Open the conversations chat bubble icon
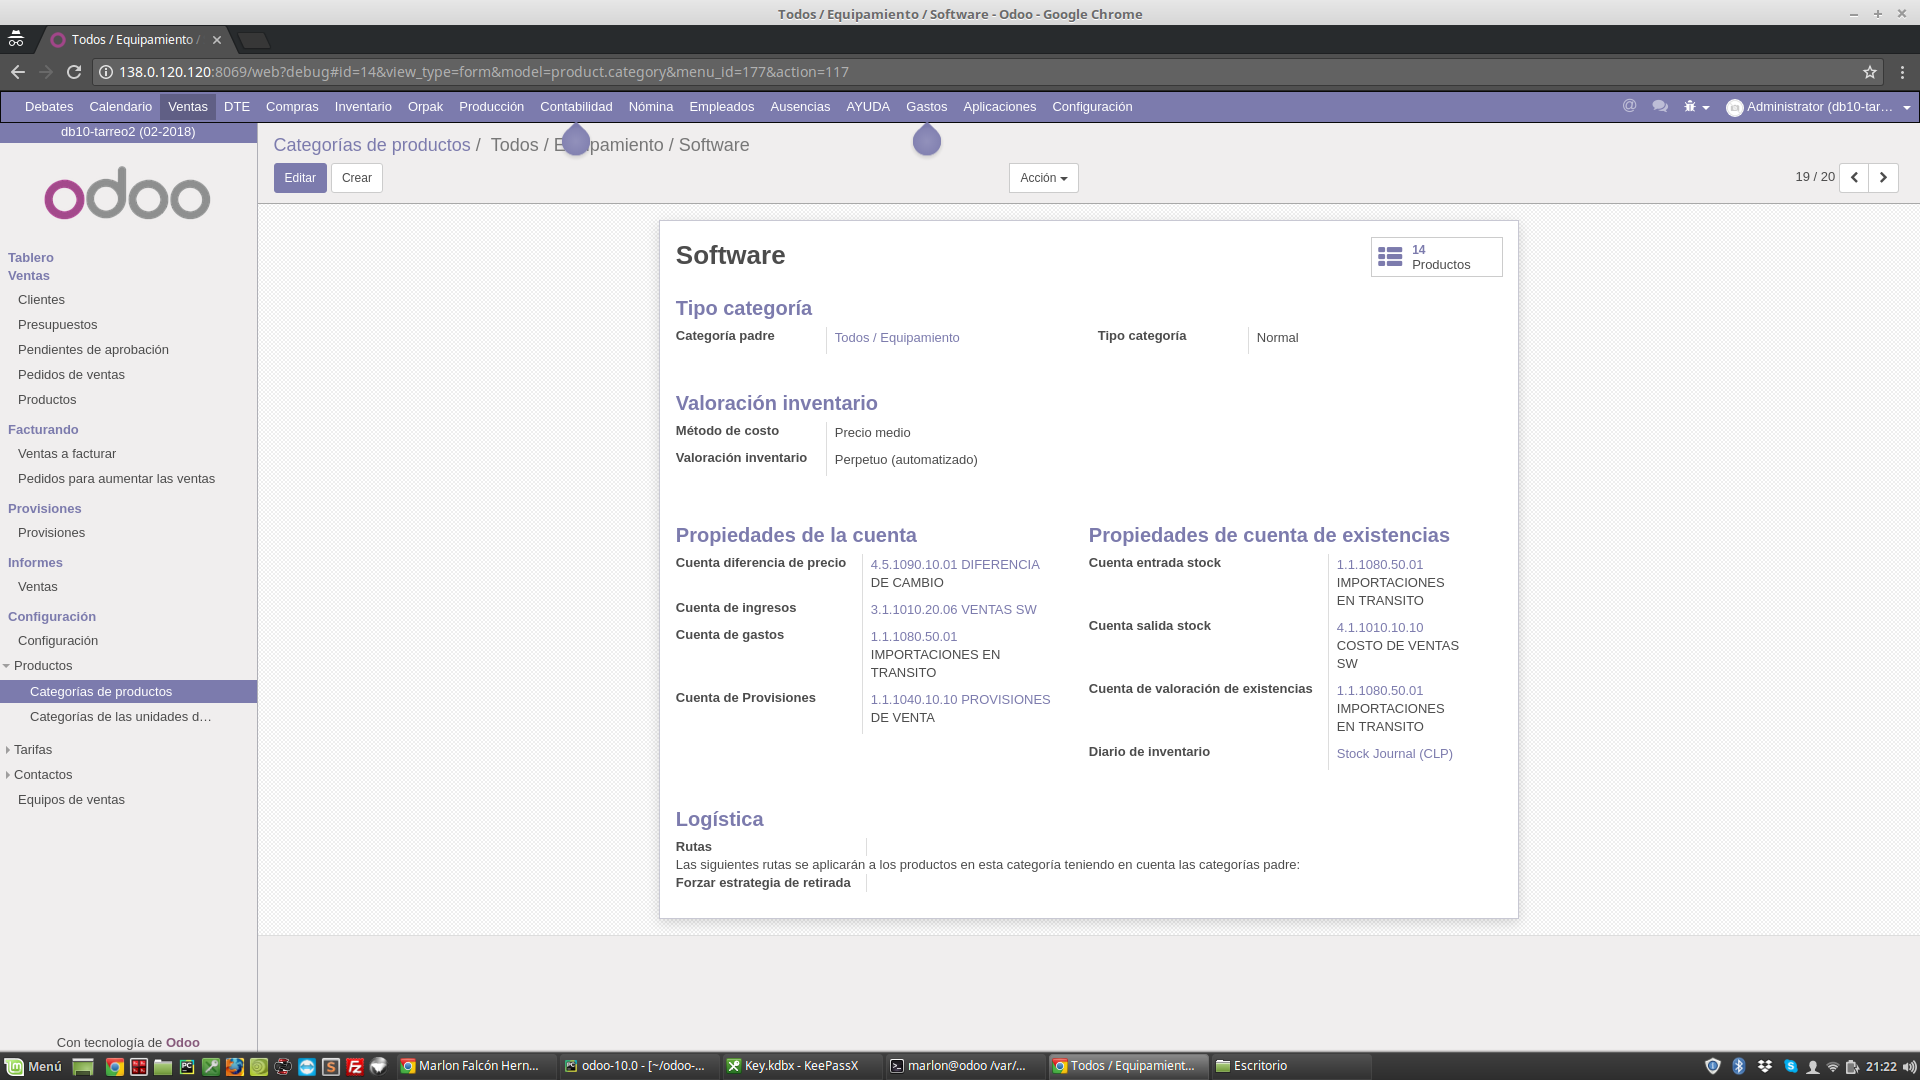1920x1080 pixels. tap(1660, 106)
